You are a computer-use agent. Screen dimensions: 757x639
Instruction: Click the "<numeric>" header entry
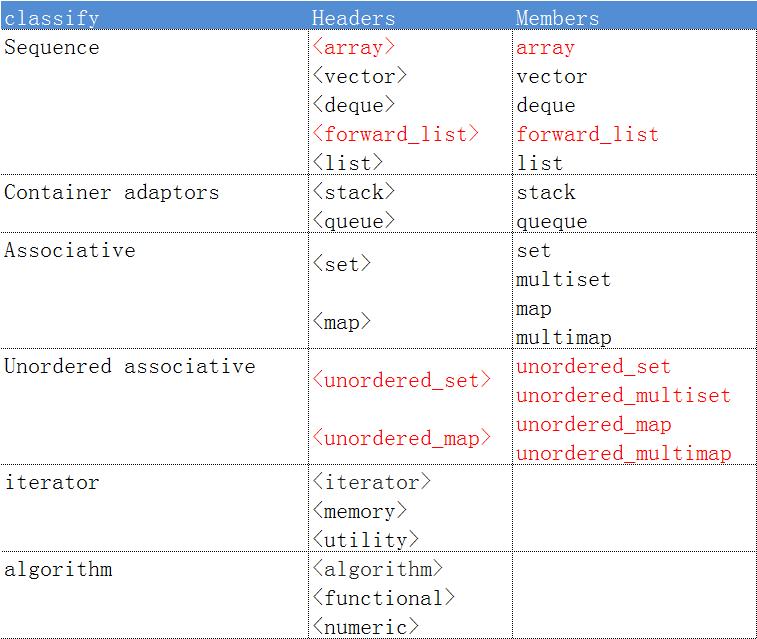pyautogui.click(x=365, y=627)
